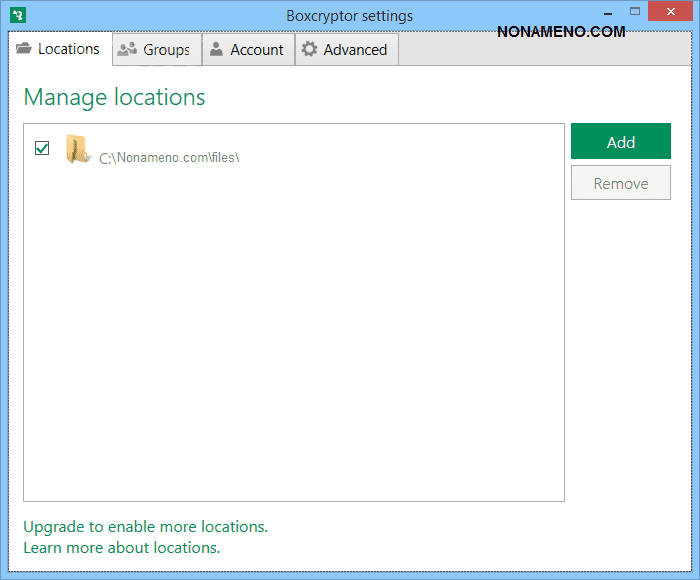Open the Groups tab

pyautogui.click(x=156, y=50)
